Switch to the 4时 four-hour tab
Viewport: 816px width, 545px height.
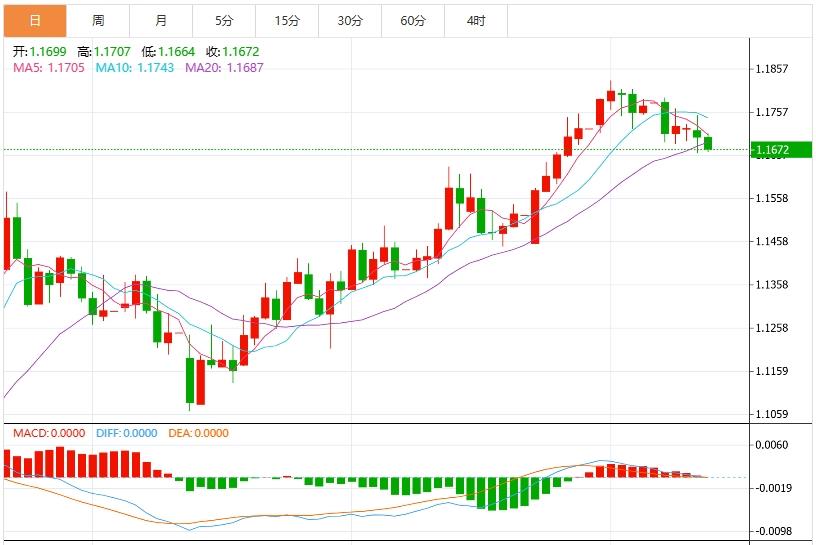(x=476, y=20)
